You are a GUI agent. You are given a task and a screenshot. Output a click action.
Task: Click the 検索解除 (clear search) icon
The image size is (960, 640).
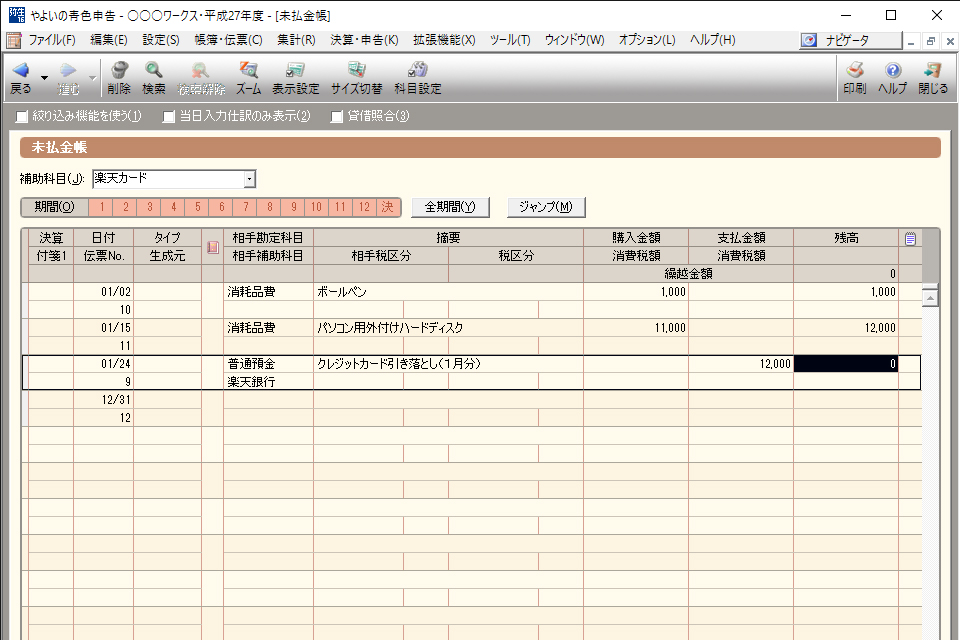click(x=201, y=70)
